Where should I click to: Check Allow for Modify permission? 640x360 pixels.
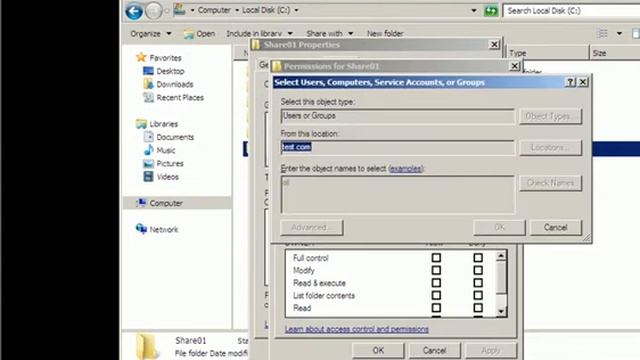(436, 270)
